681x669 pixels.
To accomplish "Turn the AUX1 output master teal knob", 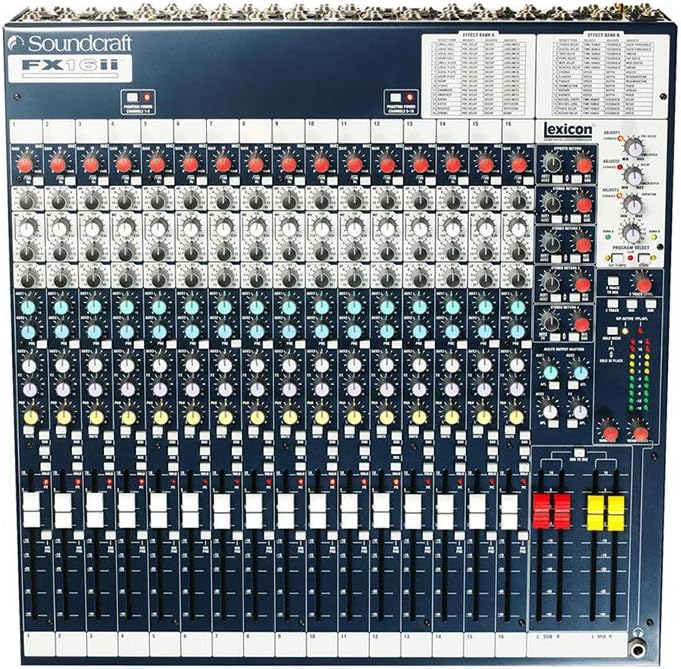I will point(550,372).
